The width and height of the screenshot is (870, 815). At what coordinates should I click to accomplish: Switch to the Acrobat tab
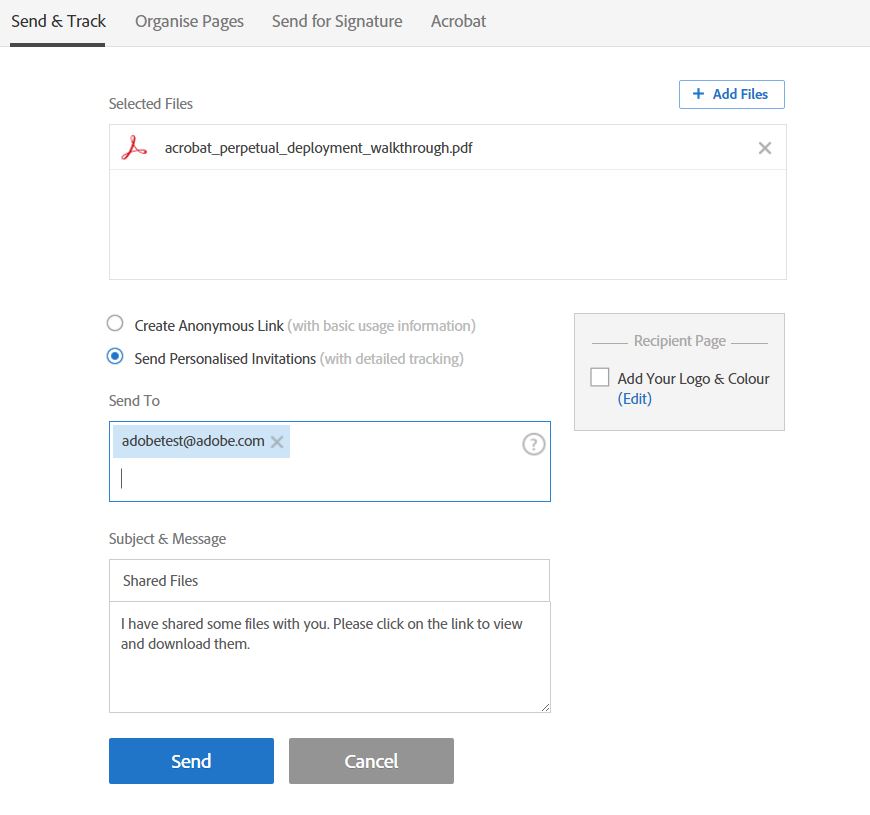pyautogui.click(x=458, y=20)
